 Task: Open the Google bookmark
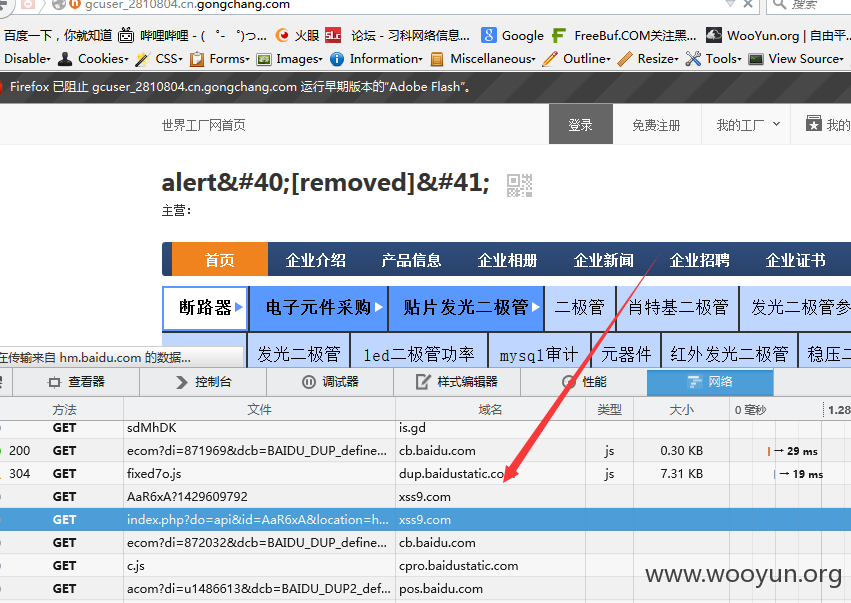pyautogui.click(x=512, y=35)
